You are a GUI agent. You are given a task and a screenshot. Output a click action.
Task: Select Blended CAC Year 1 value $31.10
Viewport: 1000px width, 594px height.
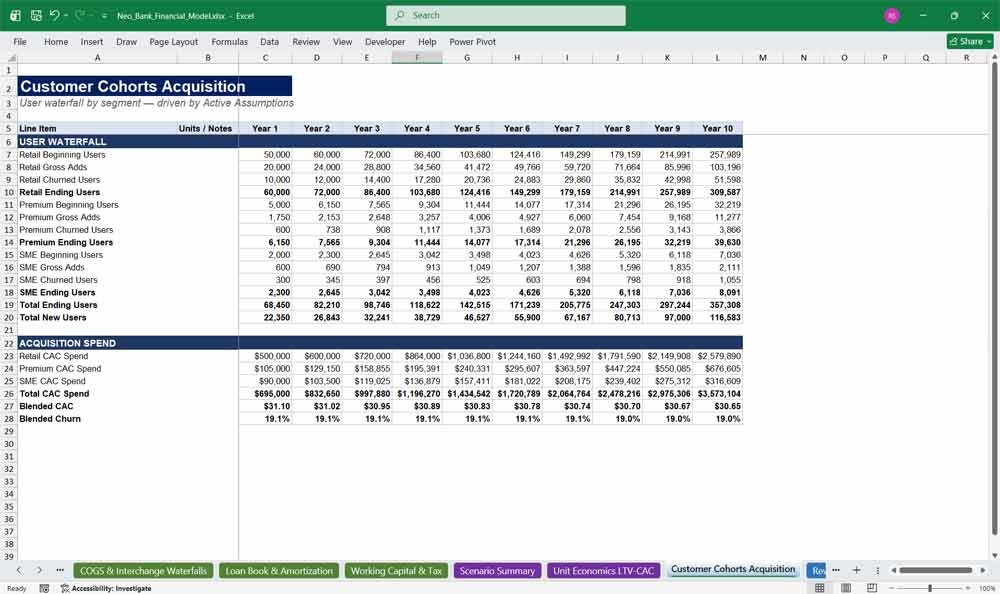pyautogui.click(x=266, y=406)
